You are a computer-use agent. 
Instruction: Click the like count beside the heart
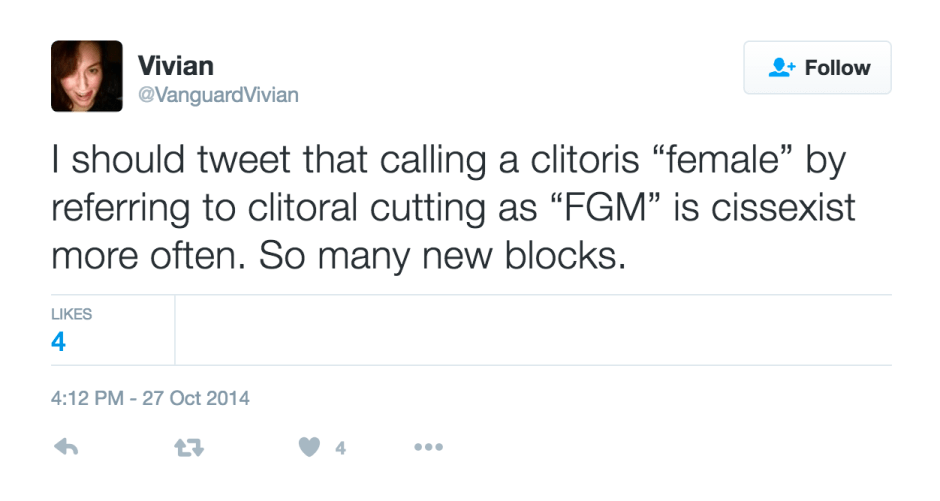click(x=340, y=449)
